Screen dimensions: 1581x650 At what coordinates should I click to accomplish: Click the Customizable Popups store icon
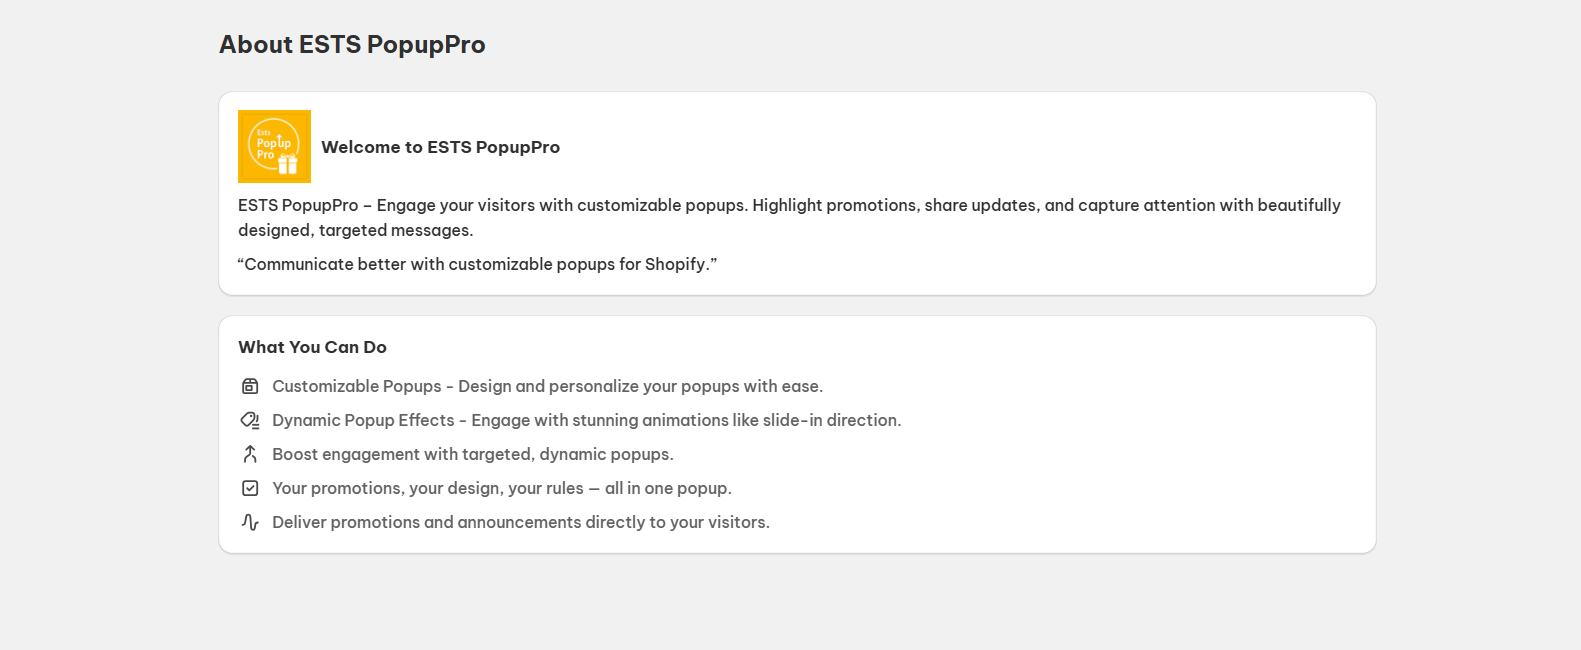coord(250,386)
